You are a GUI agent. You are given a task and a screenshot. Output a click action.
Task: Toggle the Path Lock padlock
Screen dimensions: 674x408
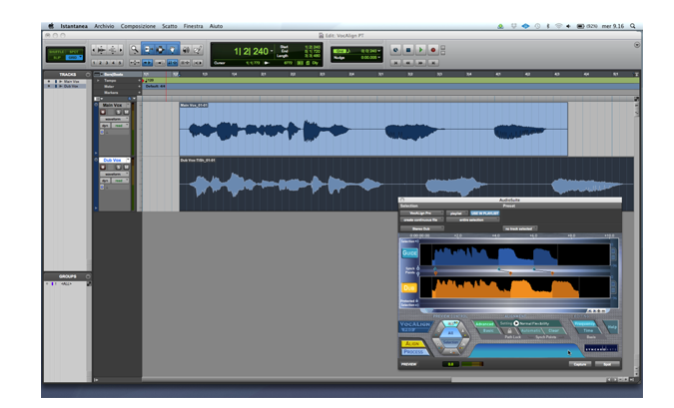(x=509, y=331)
